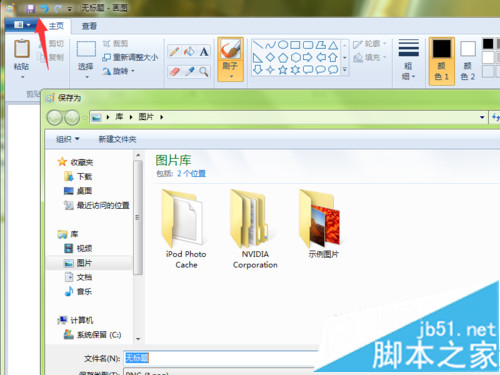This screenshot has width=500, height=375.
Task: Select 下载 in the navigation pane
Action: (78, 176)
